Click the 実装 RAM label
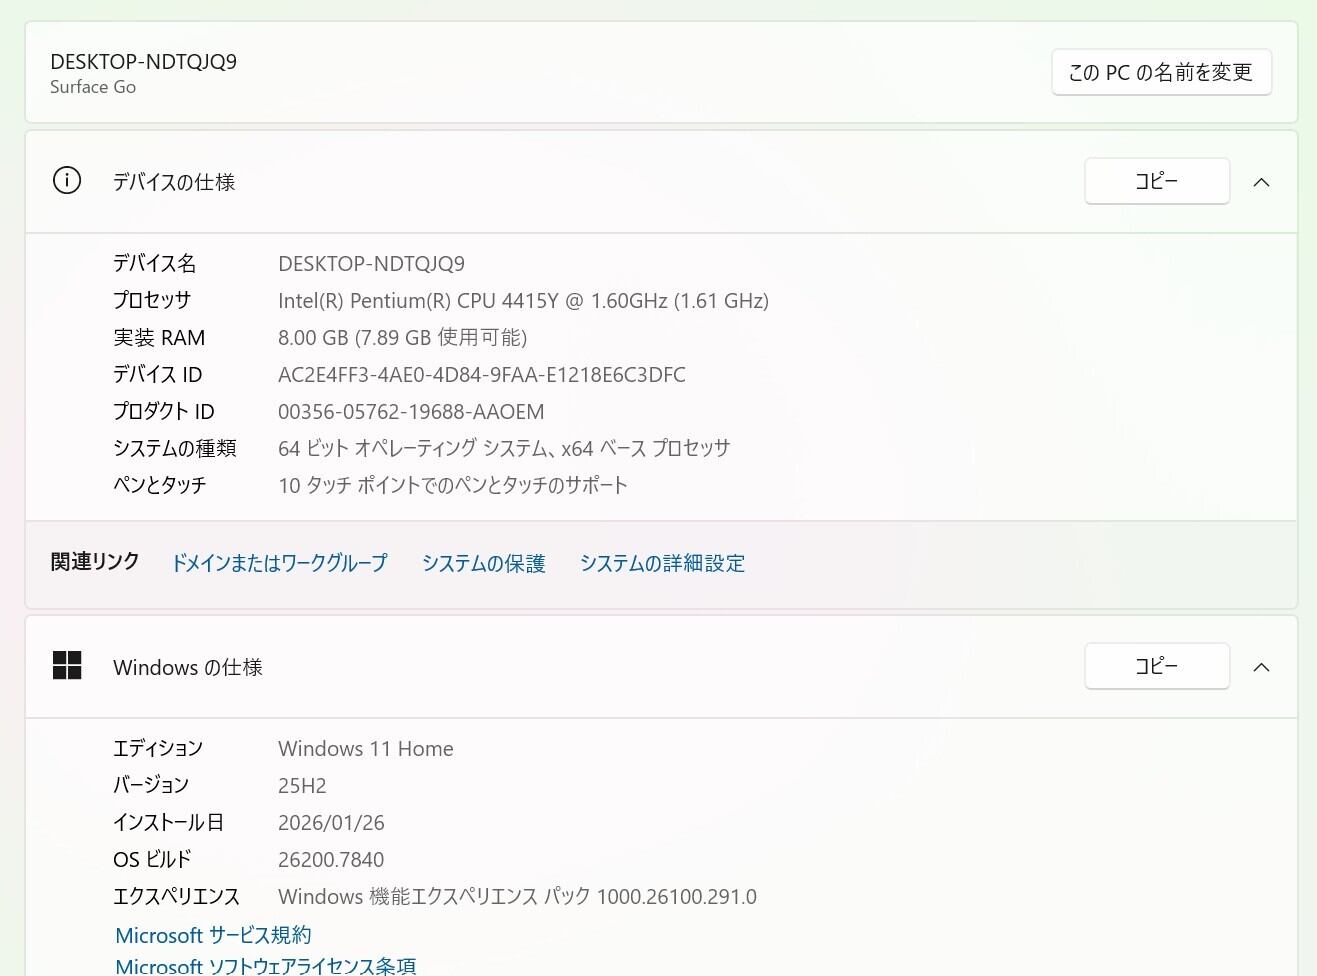 tap(159, 338)
